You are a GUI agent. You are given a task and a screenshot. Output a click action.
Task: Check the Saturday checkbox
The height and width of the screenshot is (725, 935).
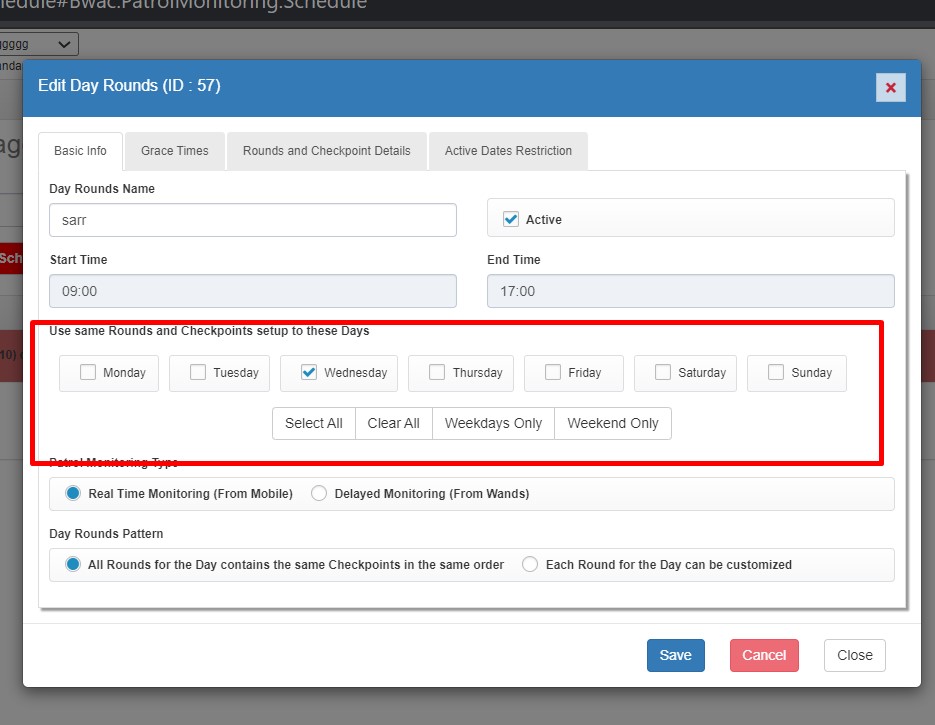point(663,372)
